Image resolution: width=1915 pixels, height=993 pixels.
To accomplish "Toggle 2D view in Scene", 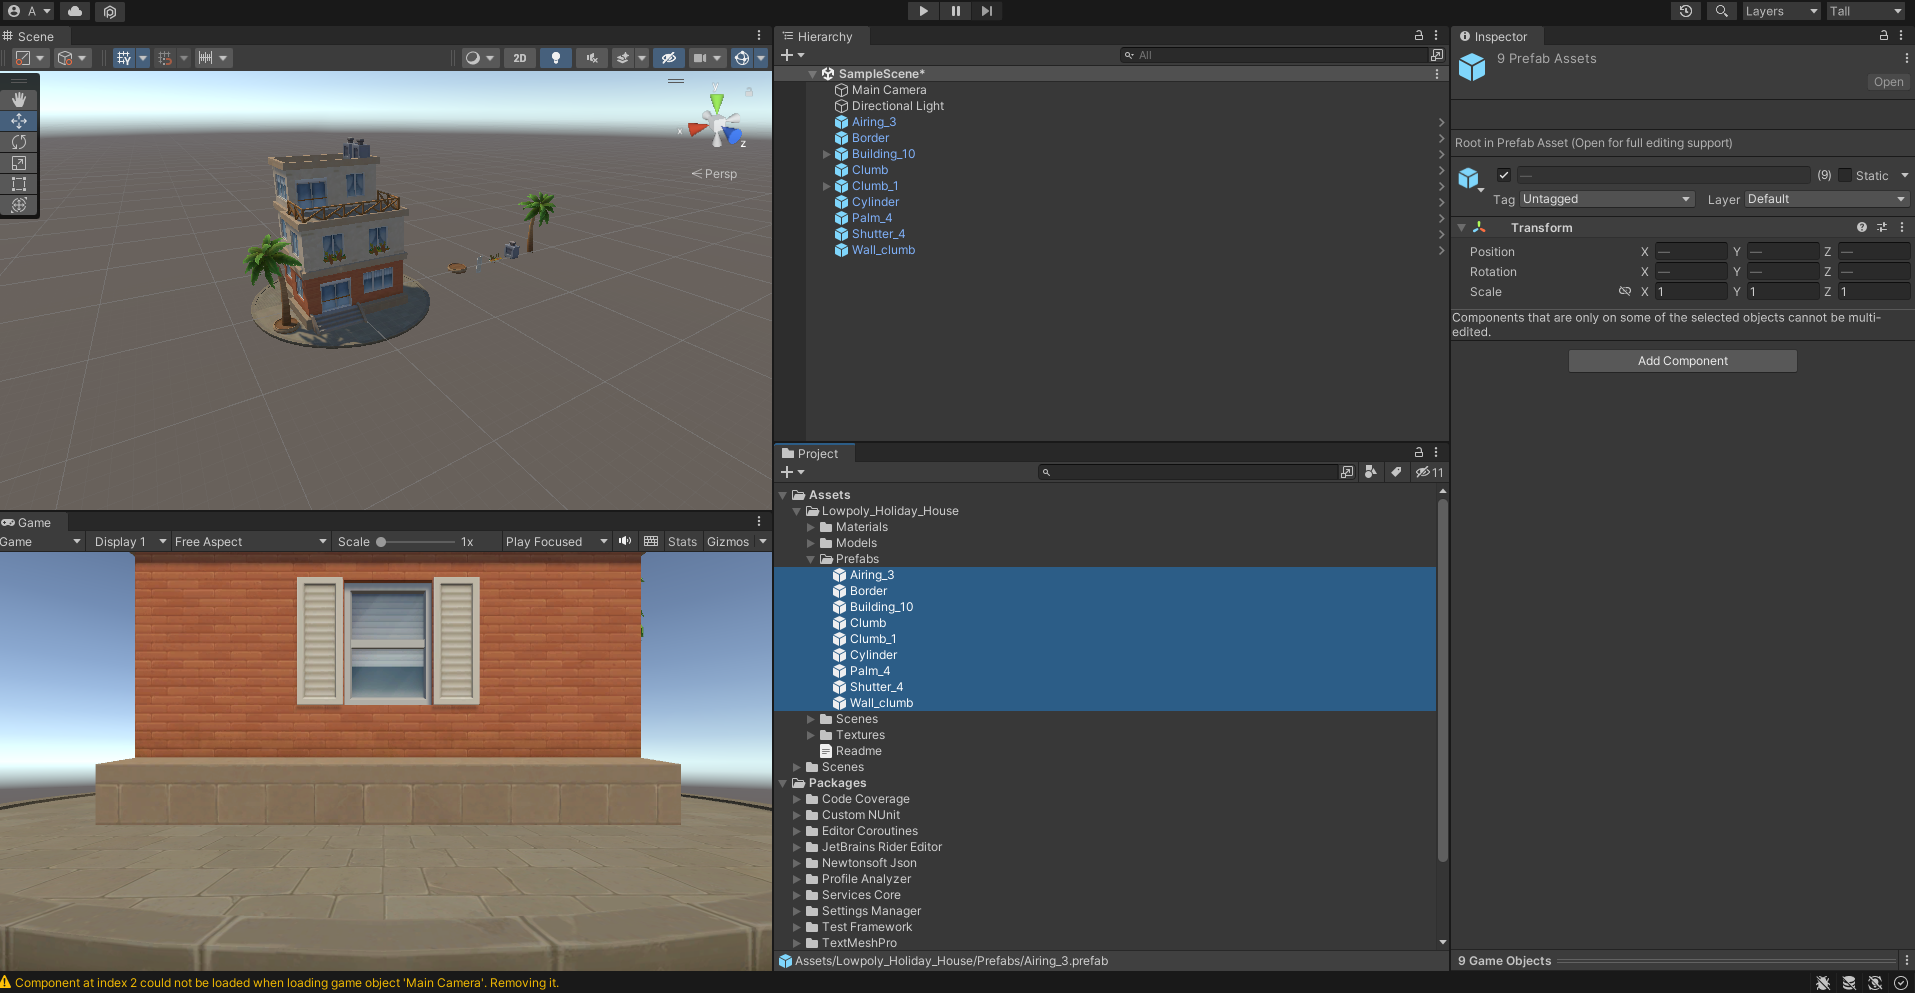I will (520, 58).
